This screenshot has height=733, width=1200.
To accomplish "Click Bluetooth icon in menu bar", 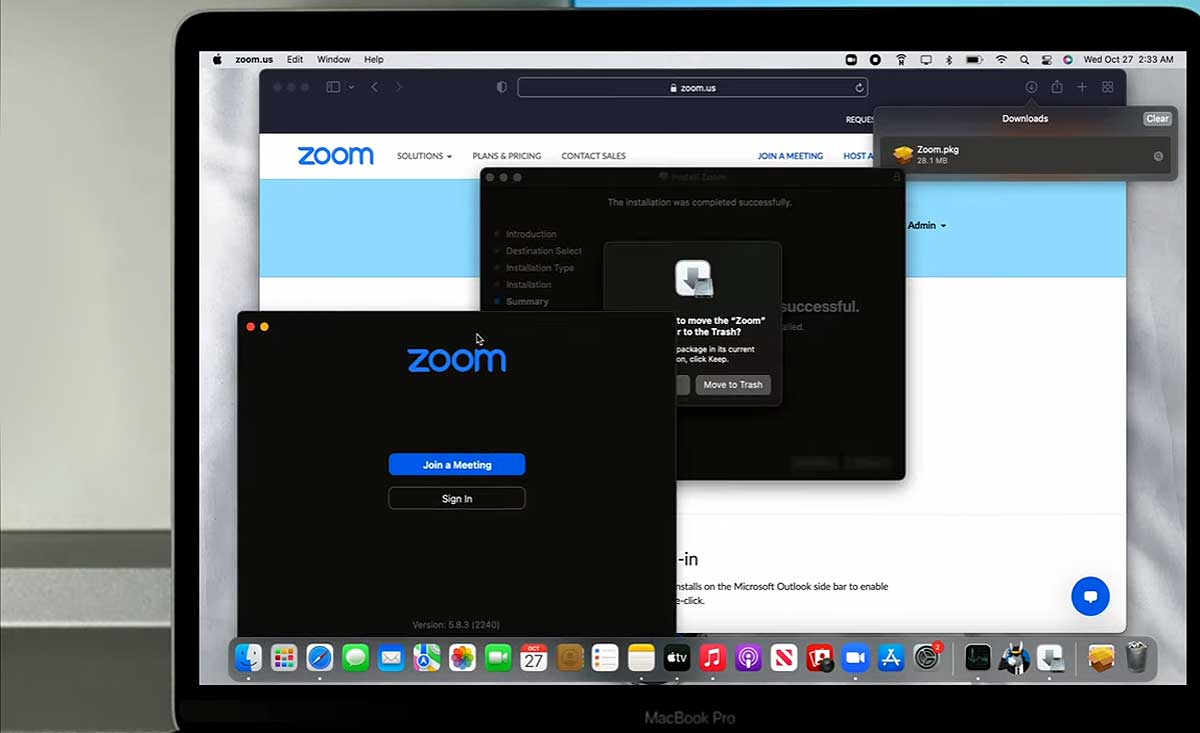I will tap(949, 59).
